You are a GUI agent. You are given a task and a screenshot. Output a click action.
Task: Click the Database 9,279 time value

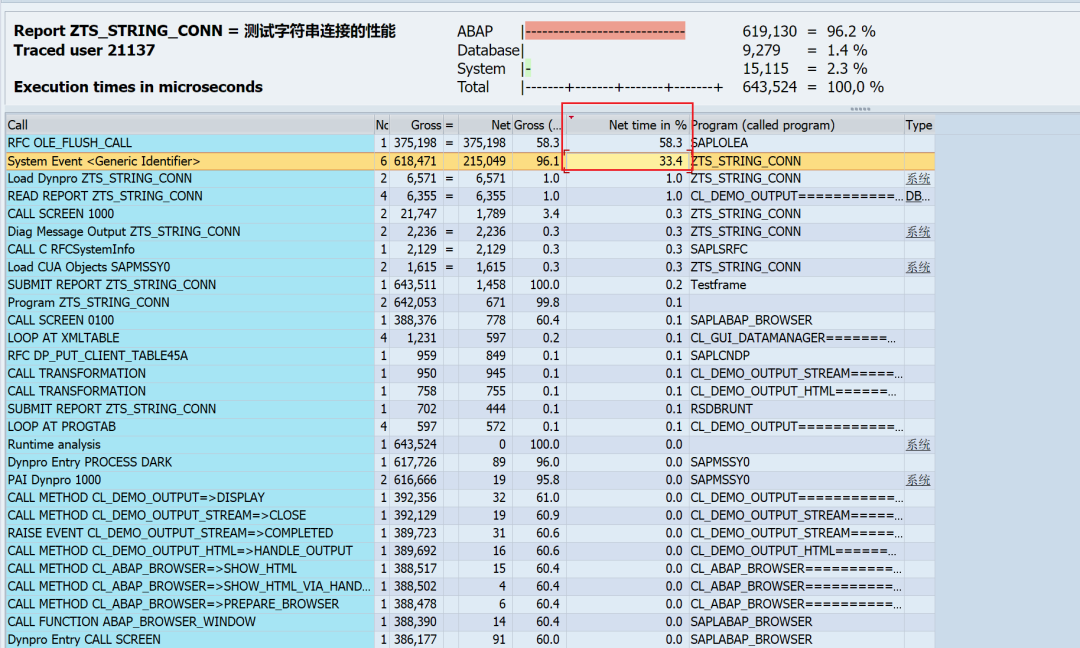coord(761,50)
